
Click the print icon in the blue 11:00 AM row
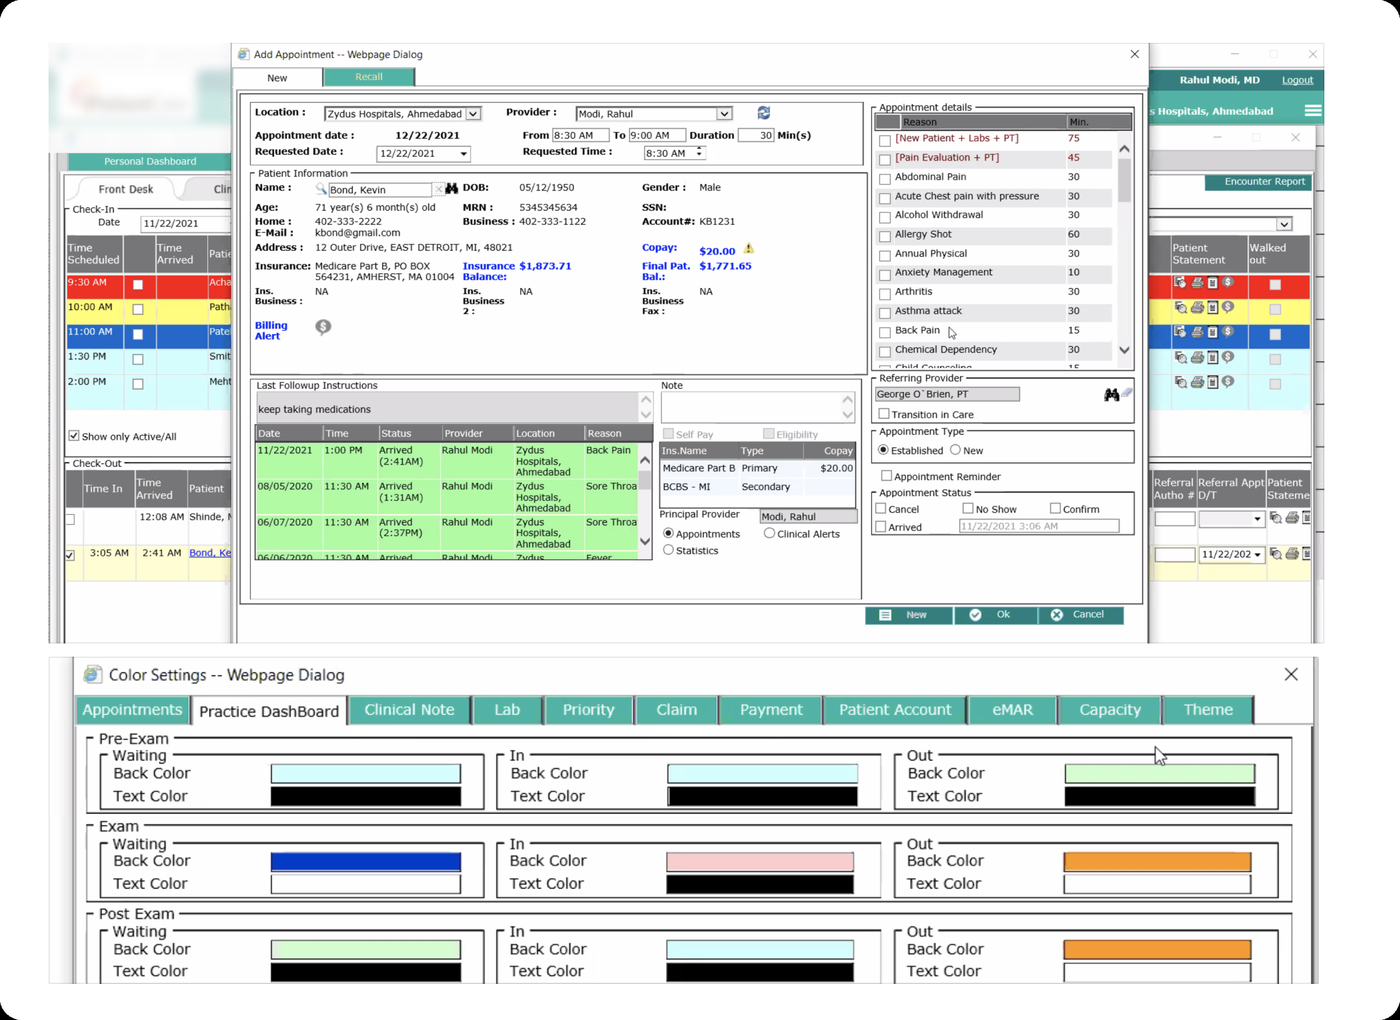[1197, 332]
